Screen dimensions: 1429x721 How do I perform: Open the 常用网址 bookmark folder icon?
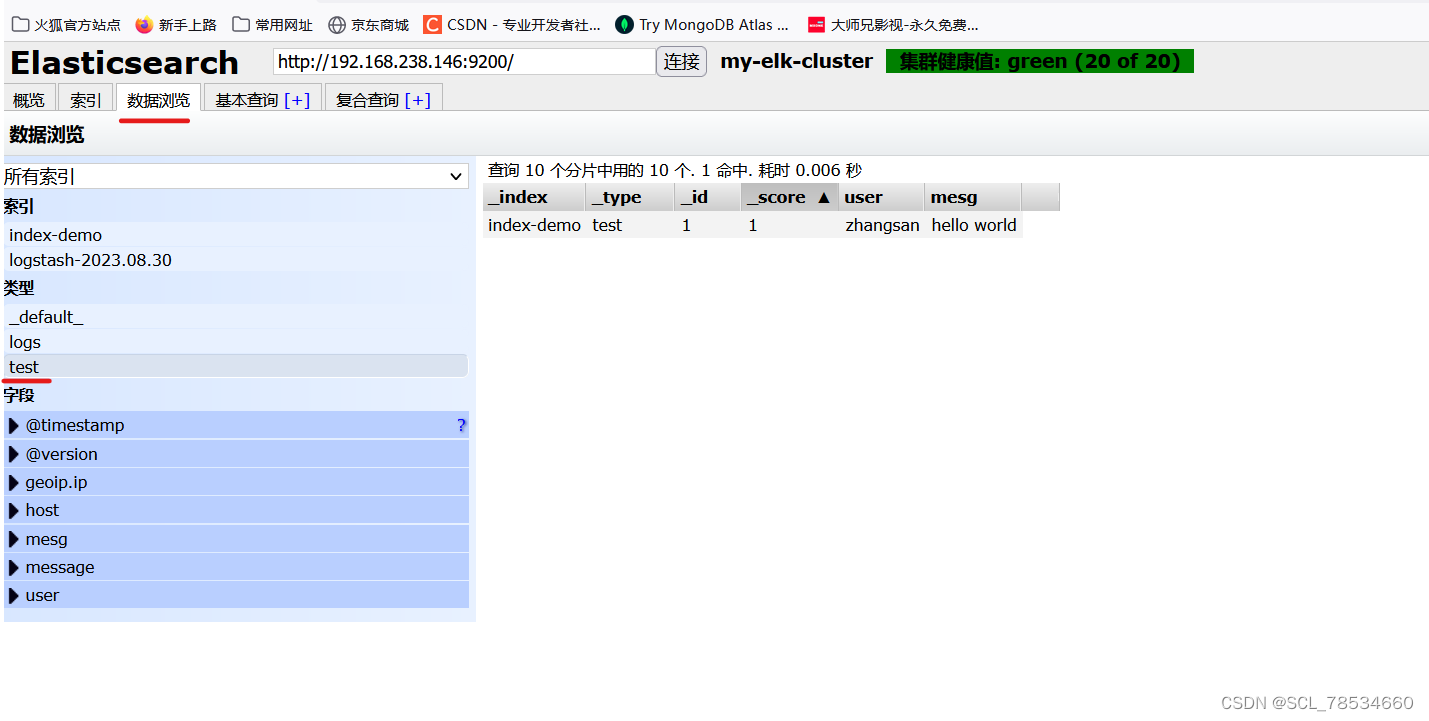240,25
